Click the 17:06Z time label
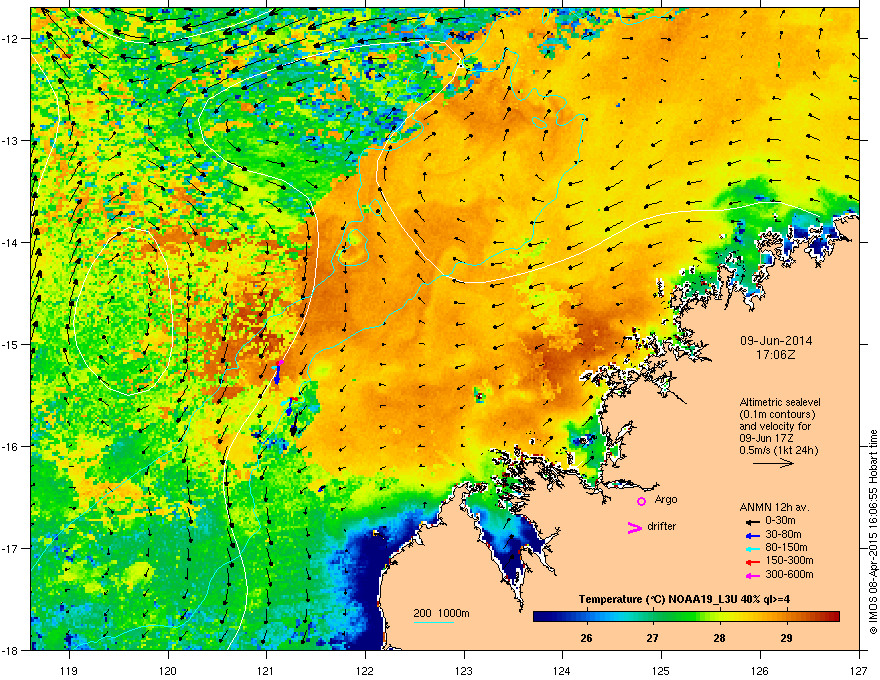The image size is (880, 680). pyautogui.click(x=776, y=355)
